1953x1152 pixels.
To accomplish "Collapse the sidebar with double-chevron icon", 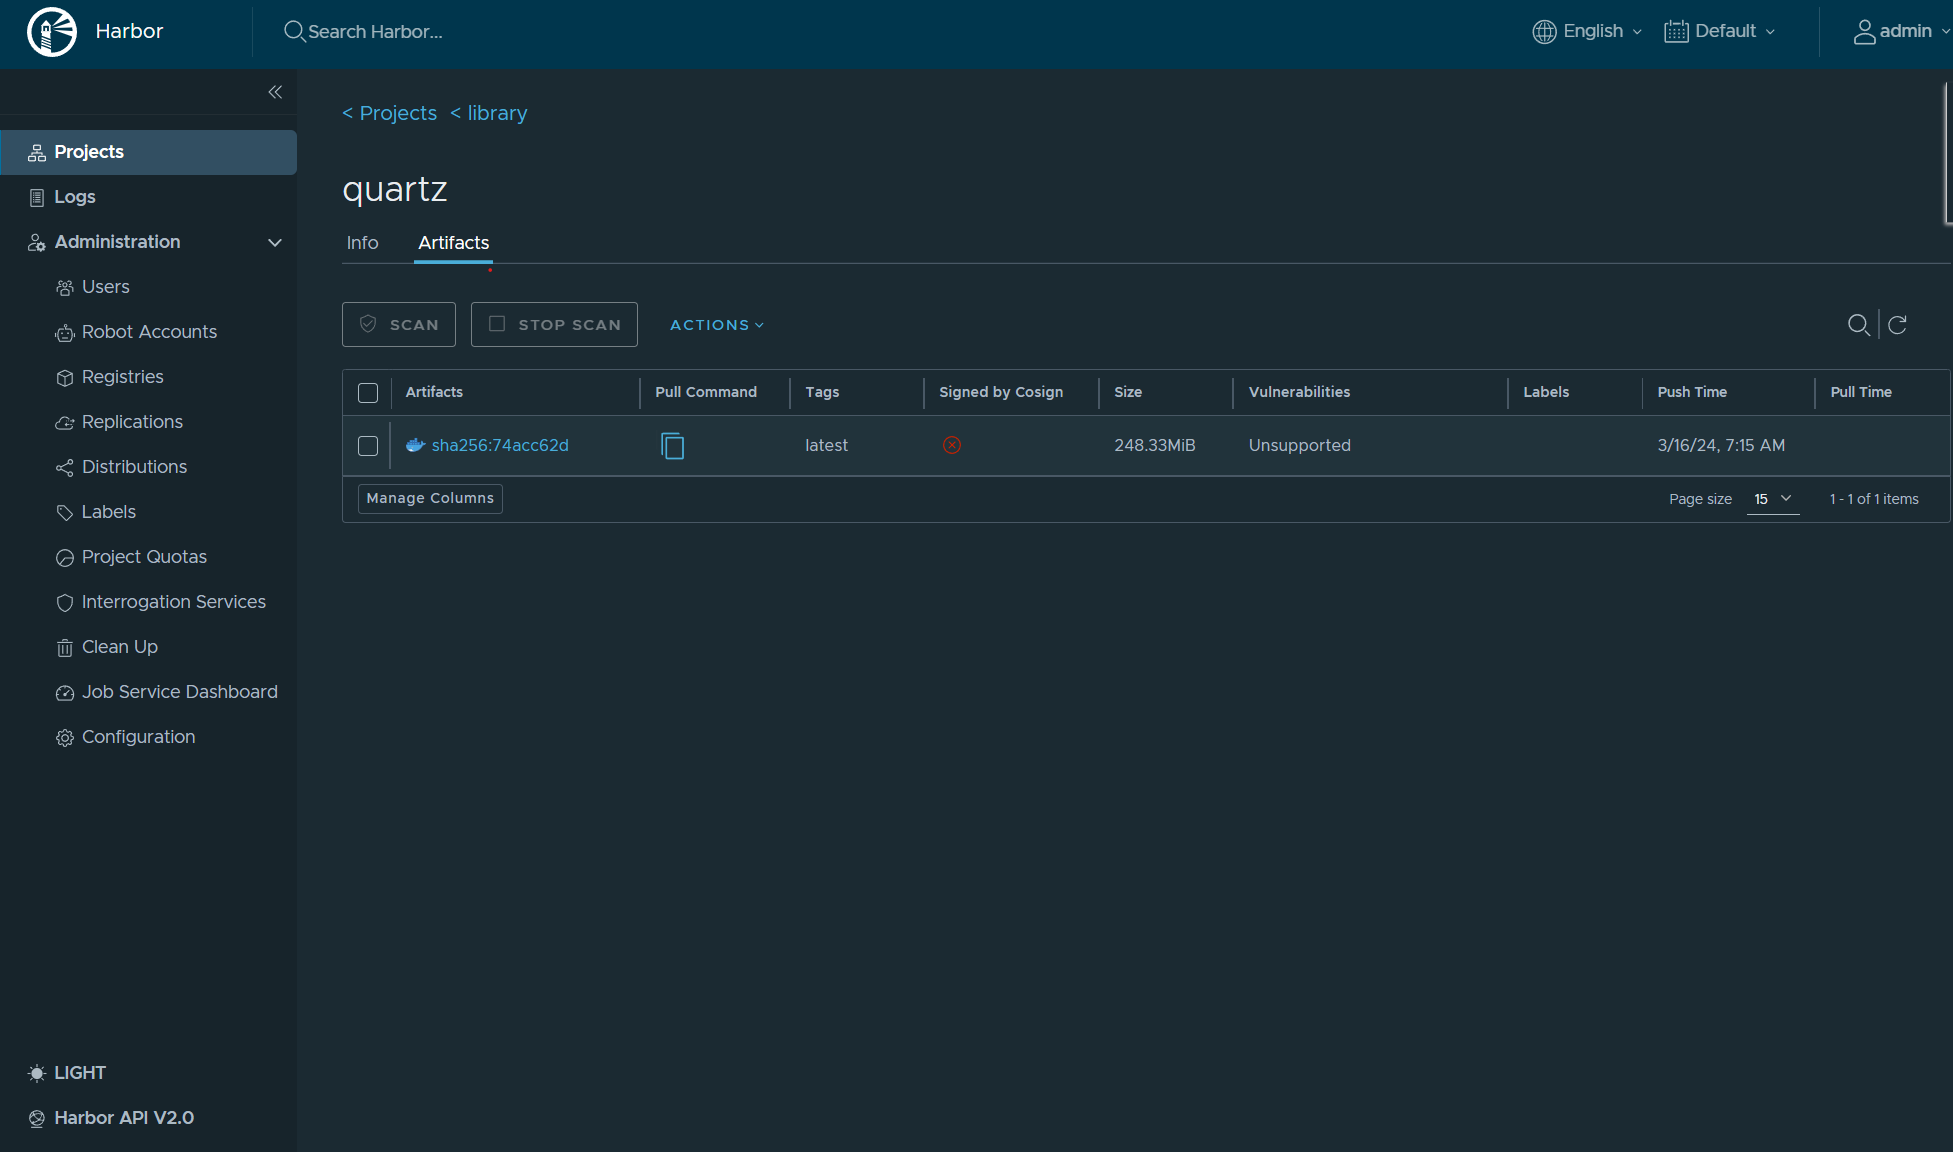I will tap(275, 92).
